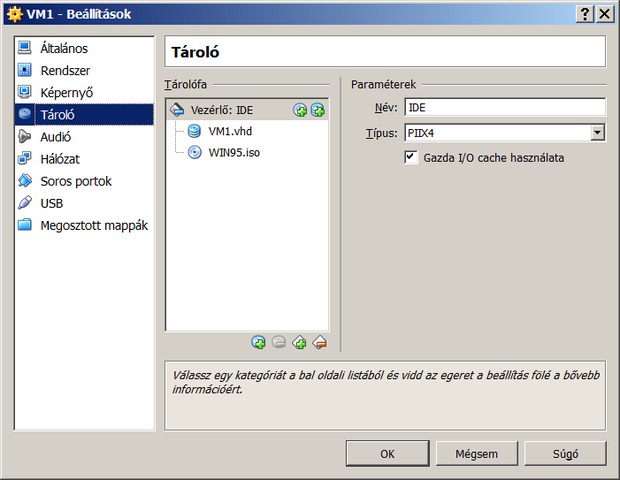
Task: Click the Általános monitor icon
Action: tap(25, 48)
